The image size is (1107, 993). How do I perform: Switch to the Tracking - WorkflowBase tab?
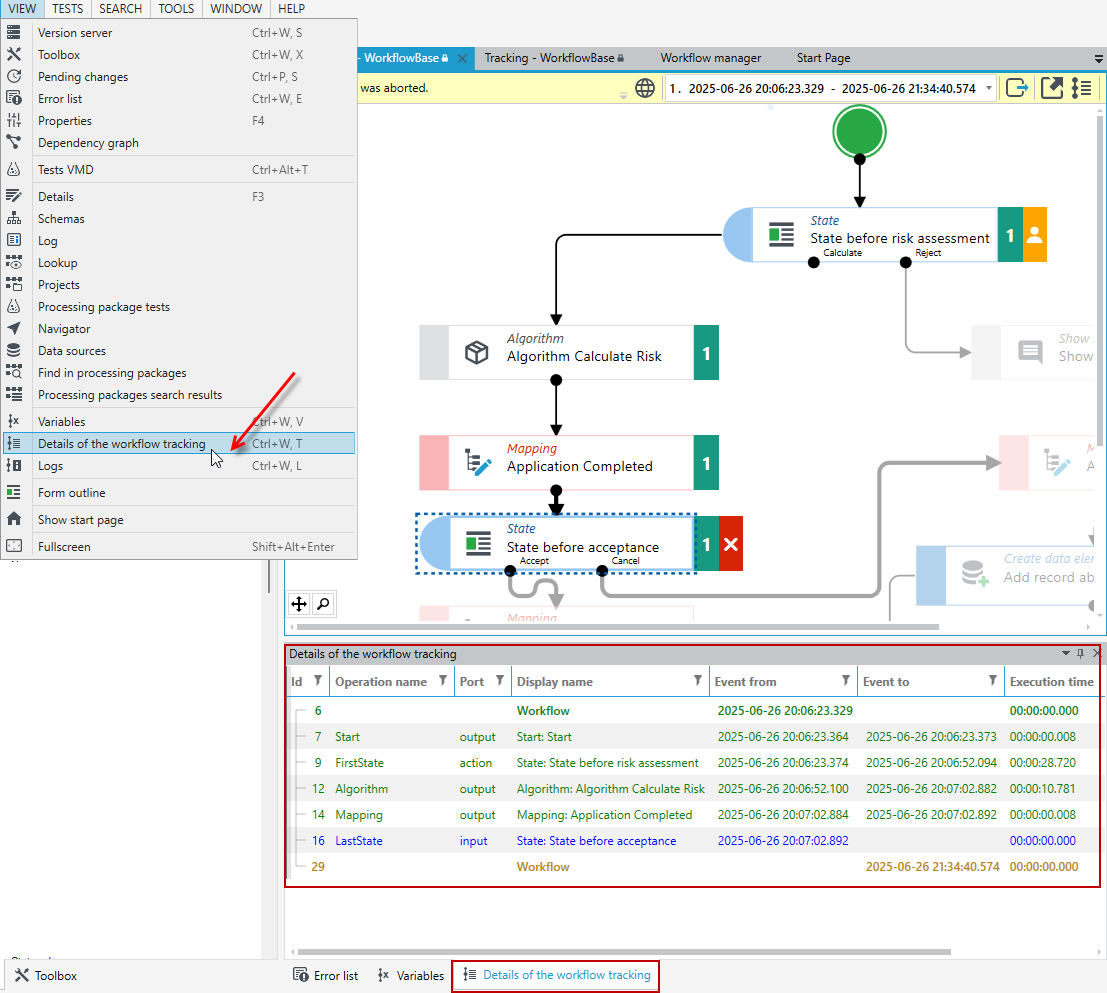(x=554, y=58)
